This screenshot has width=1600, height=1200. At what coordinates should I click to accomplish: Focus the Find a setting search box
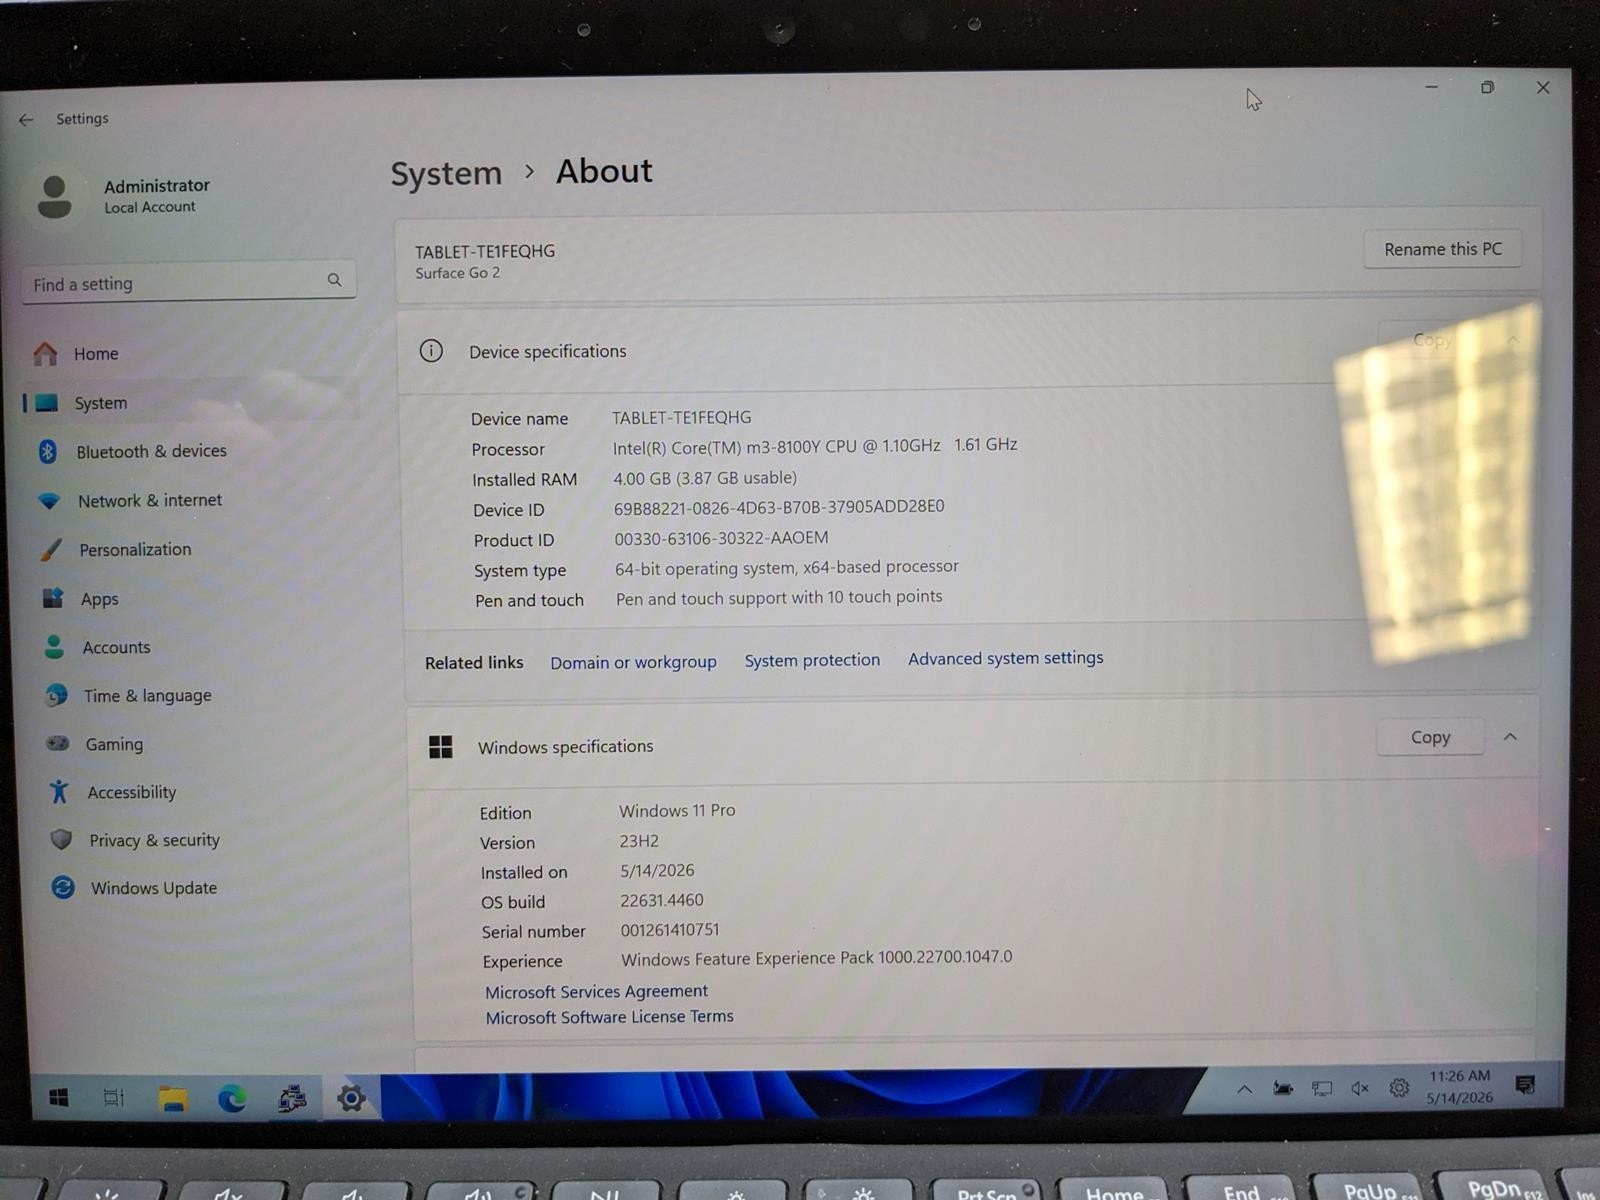point(188,283)
